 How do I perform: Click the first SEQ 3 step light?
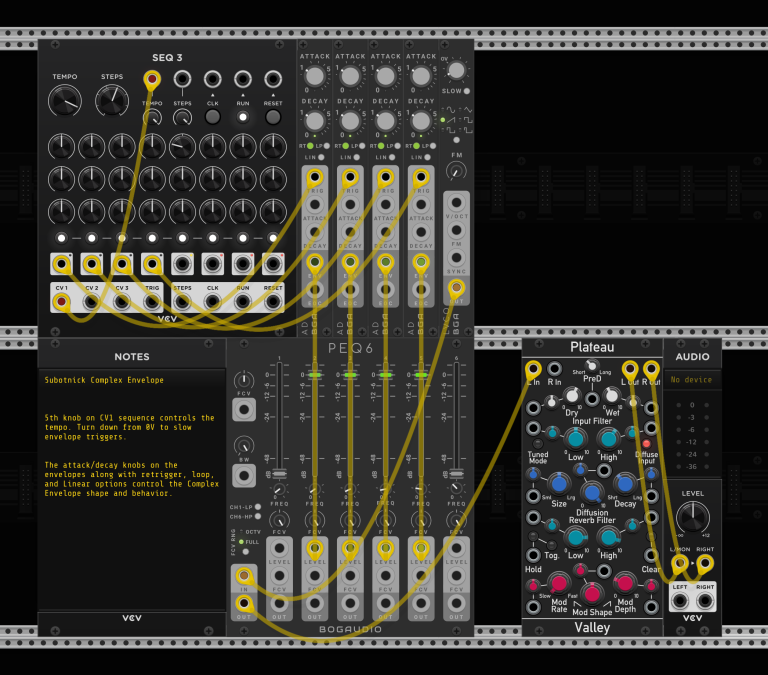click(x=61, y=238)
